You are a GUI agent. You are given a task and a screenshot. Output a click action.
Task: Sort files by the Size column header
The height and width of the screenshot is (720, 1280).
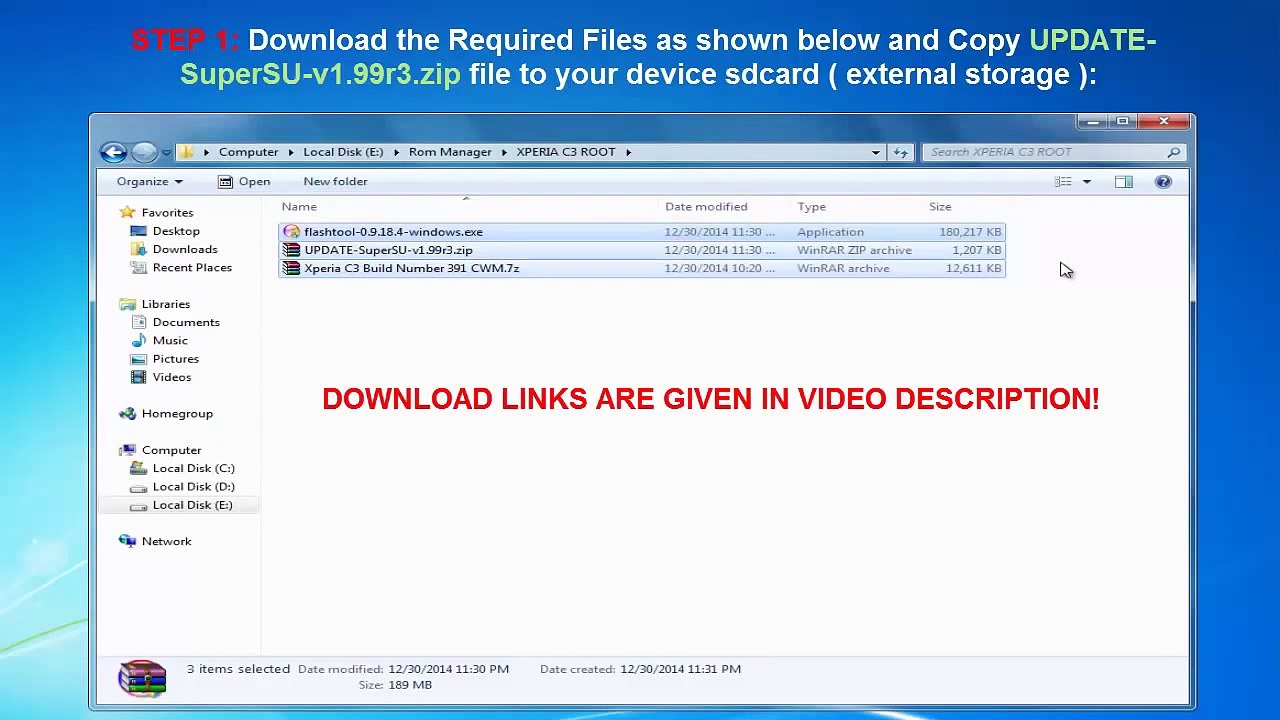coord(940,207)
